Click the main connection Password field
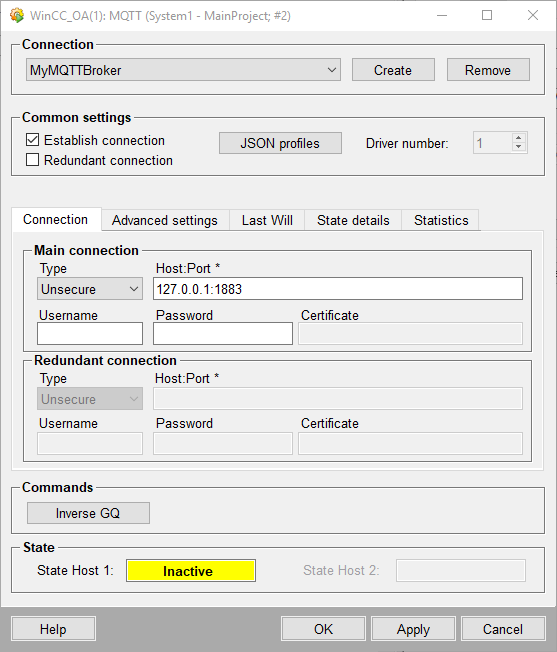Viewport: 557px width, 652px height. [223, 333]
